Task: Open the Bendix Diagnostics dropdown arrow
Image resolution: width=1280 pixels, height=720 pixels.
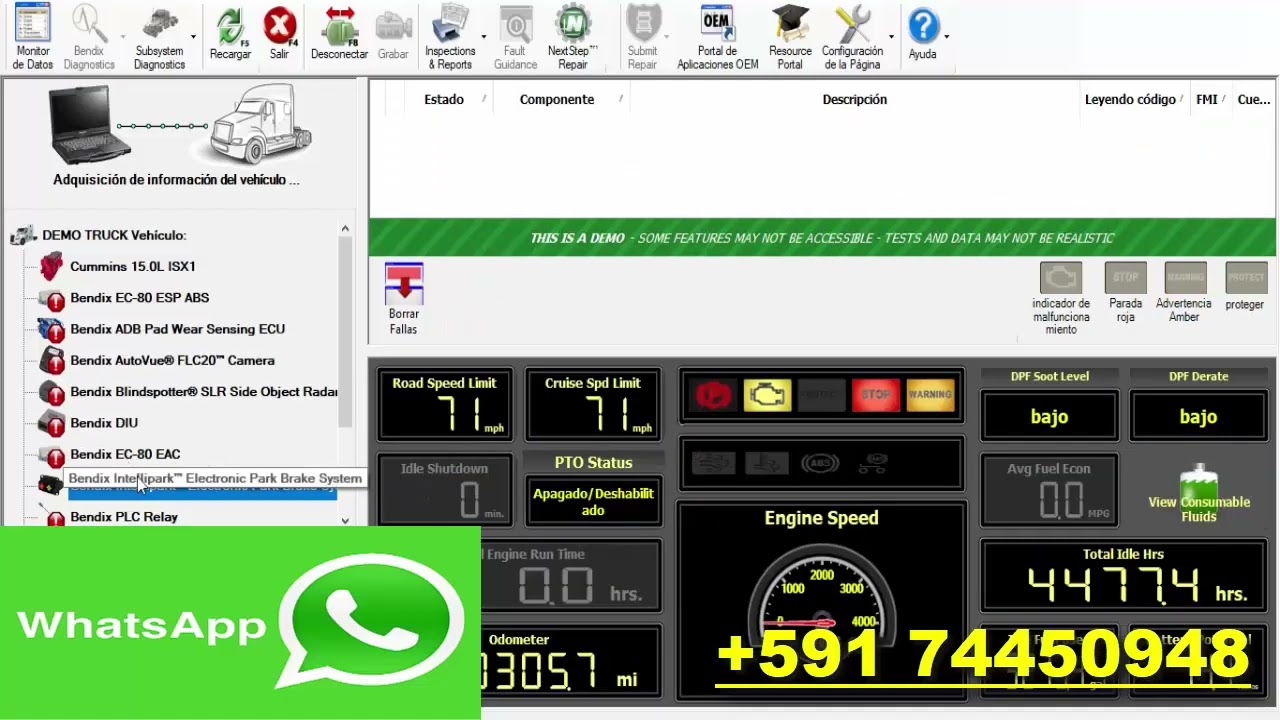Action: pyautogui.click(x=123, y=37)
